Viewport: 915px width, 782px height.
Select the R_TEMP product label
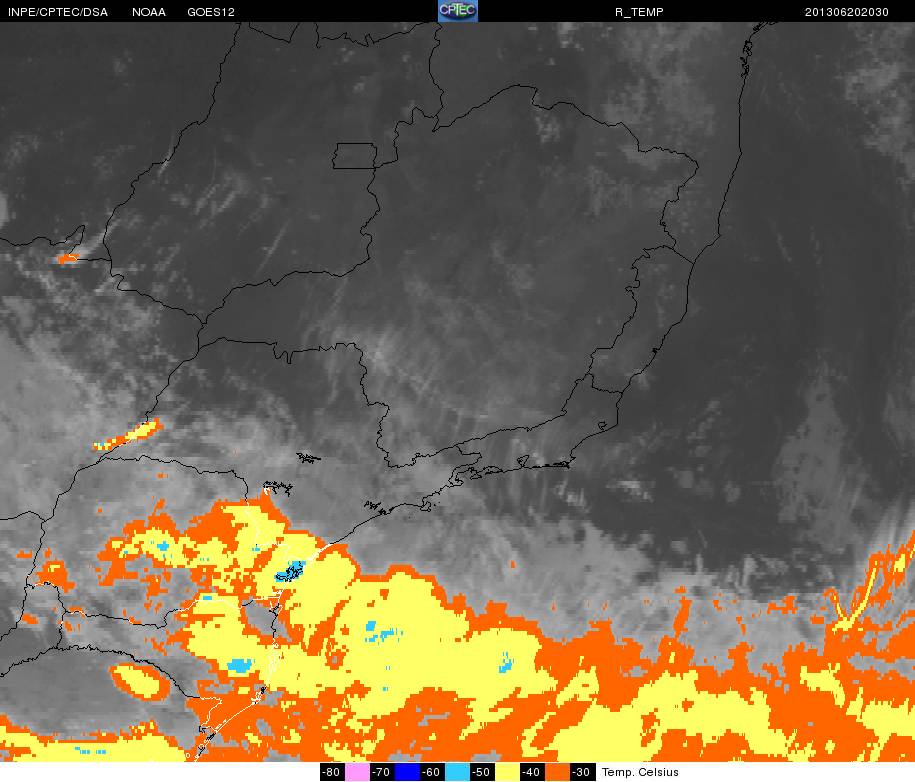[639, 12]
